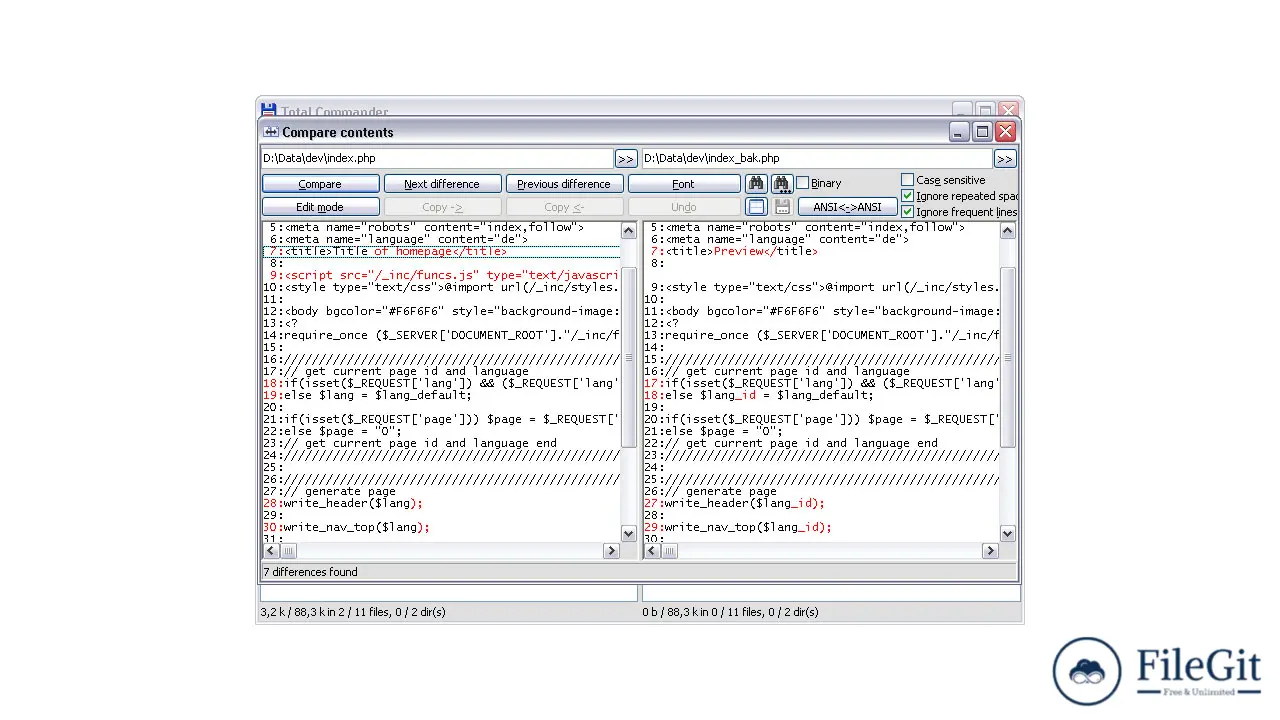Image resolution: width=1280 pixels, height=720 pixels.
Task: Click right pane horizontal scroll left arrow
Action: click(651, 551)
